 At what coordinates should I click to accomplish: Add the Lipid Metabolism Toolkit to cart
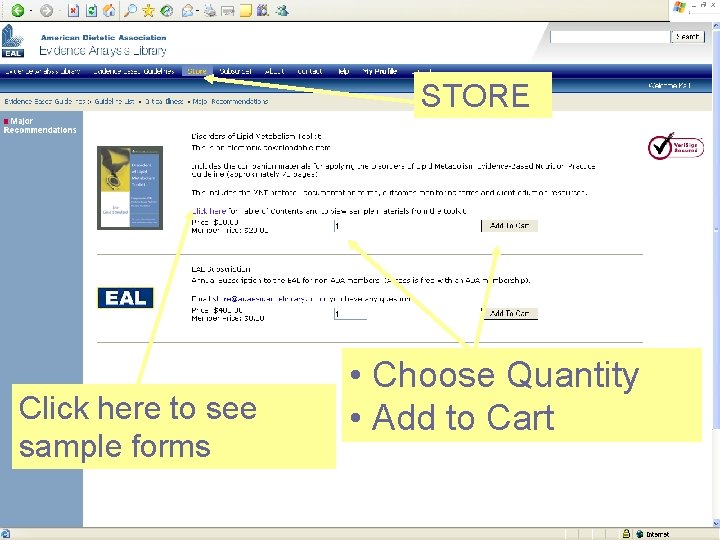[x=509, y=226]
